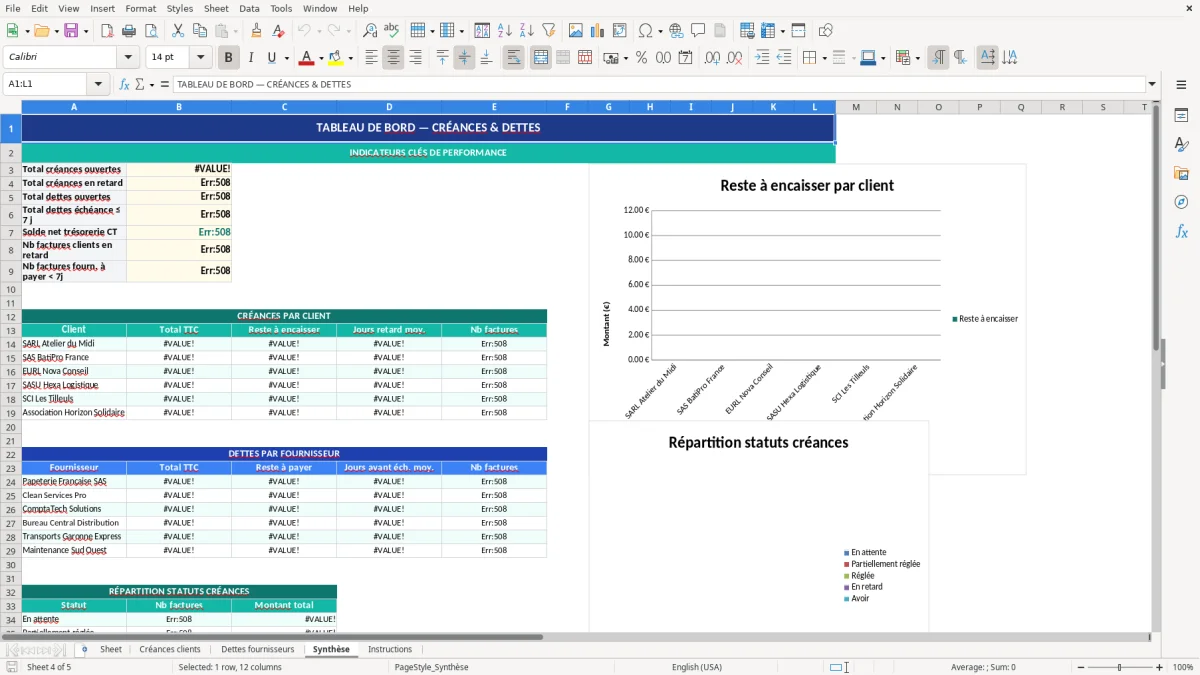Click zoom in plus button
The width and height of the screenshot is (1200, 675).
[x=1160, y=667]
